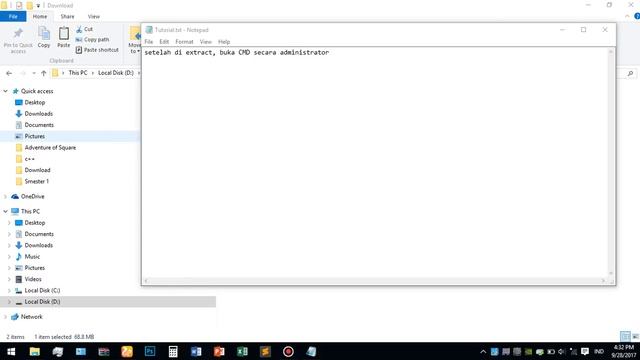Click the Paste icon in the ribbon
The width and height of the screenshot is (640, 360).
click(64, 37)
